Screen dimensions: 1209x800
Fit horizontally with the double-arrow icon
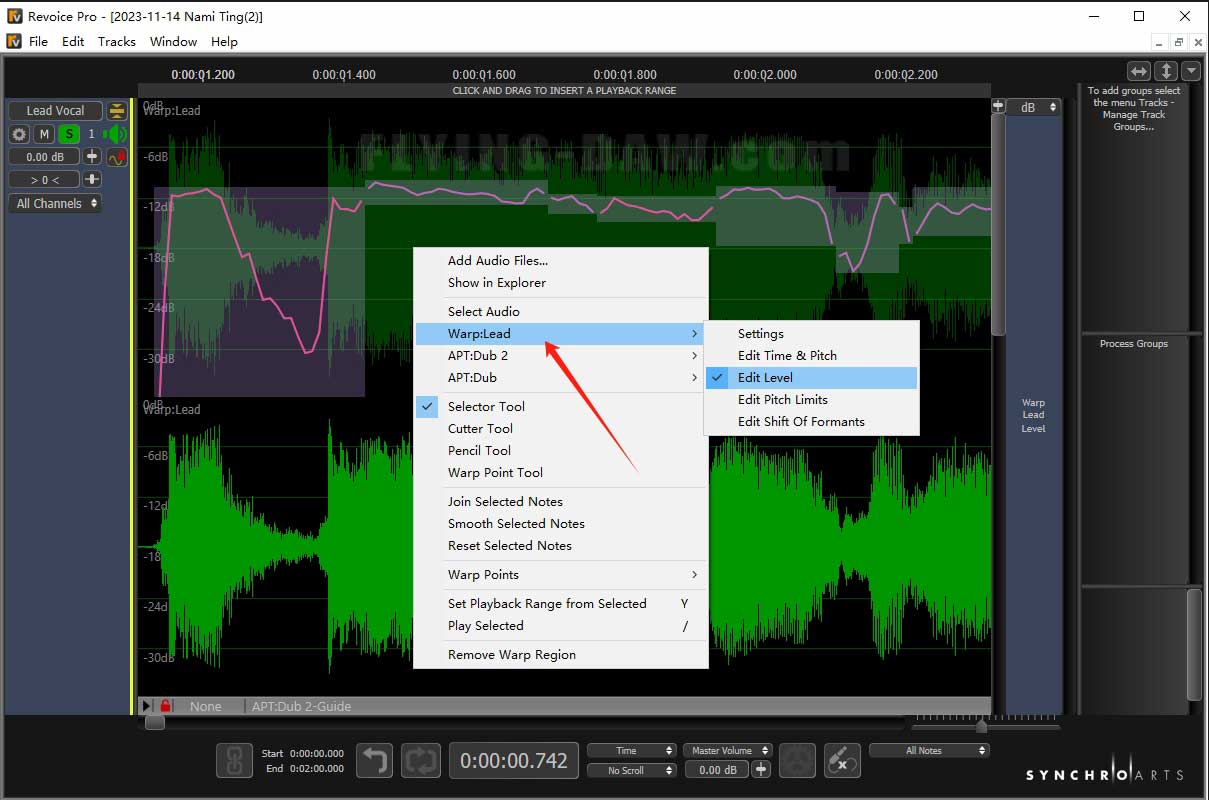click(x=1139, y=71)
